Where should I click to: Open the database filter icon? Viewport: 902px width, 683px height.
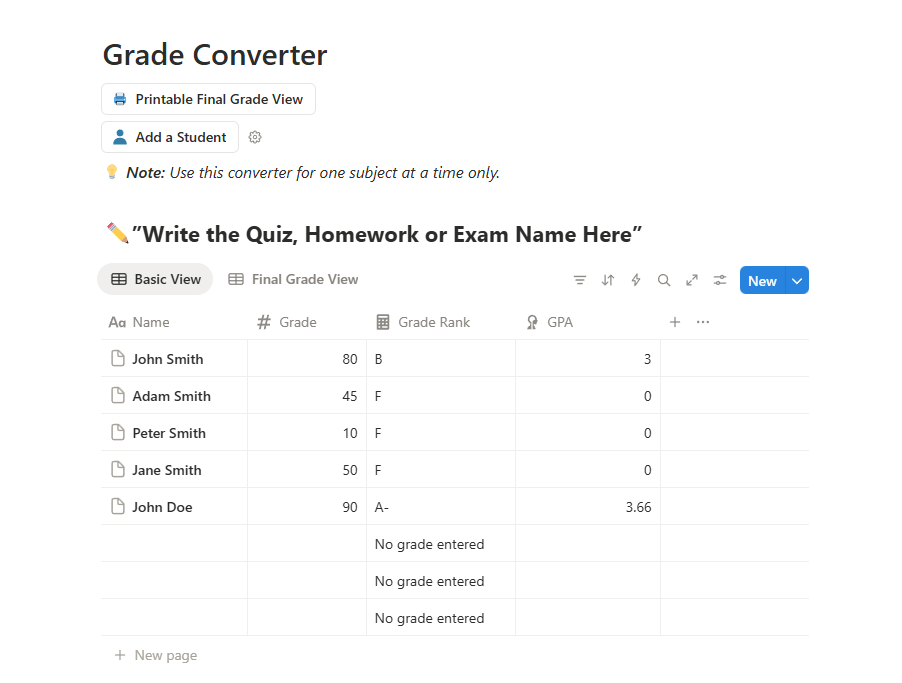pyautogui.click(x=580, y=280)
